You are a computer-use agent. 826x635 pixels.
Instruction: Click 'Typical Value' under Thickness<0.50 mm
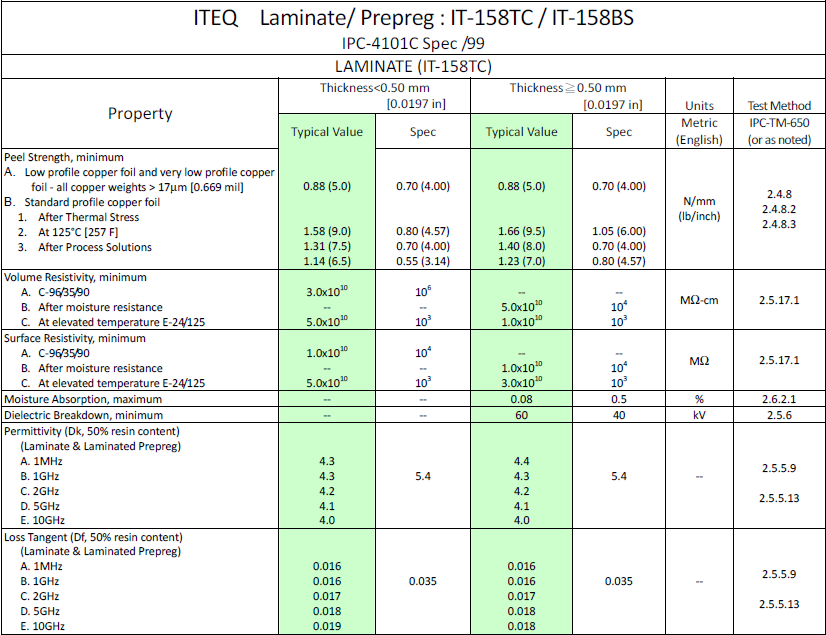pos(327,132)
